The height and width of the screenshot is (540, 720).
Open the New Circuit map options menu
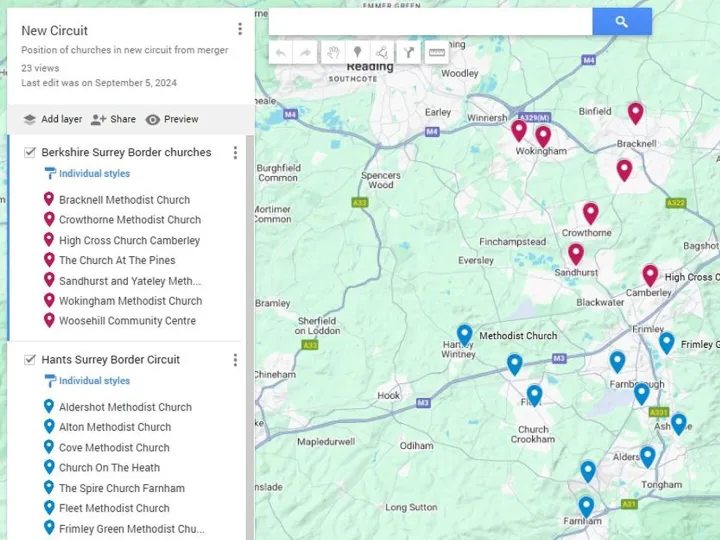tap(240, 30)
